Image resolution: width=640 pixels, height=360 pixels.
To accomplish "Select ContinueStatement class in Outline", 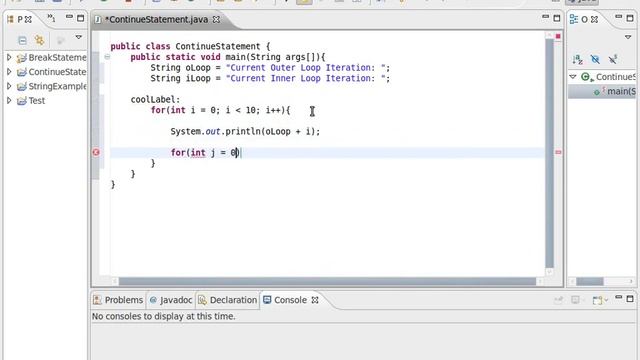I will 608,77.
